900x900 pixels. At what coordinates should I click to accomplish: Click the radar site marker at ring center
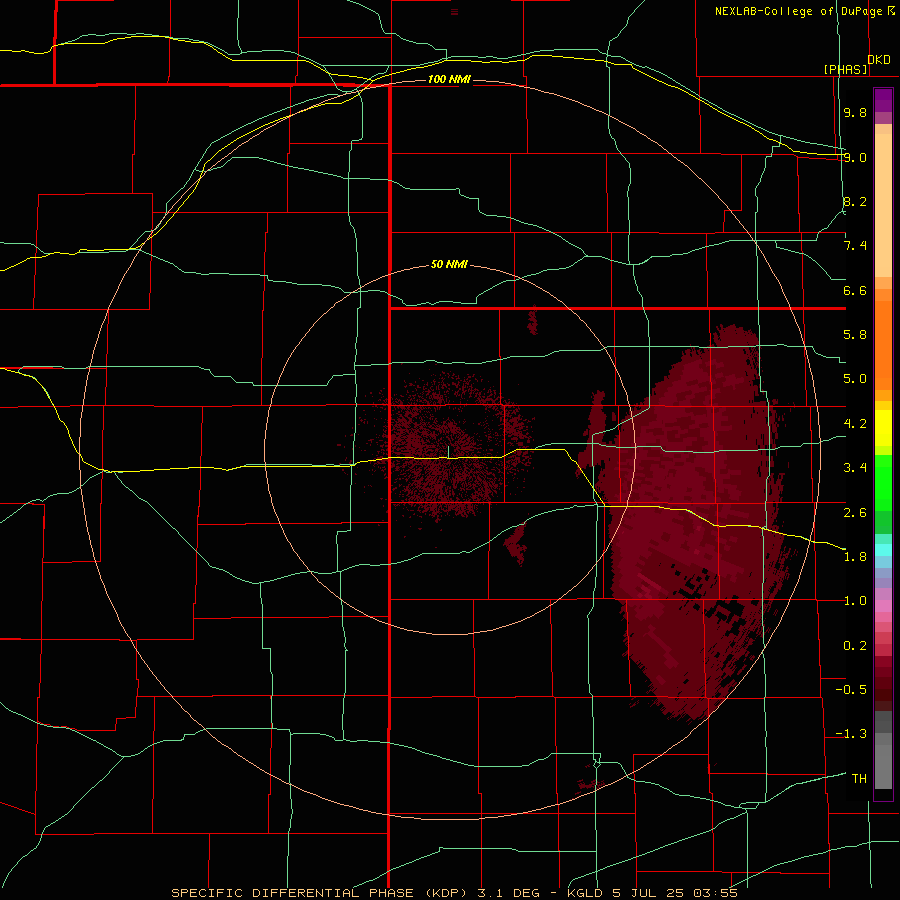[448, 452]
